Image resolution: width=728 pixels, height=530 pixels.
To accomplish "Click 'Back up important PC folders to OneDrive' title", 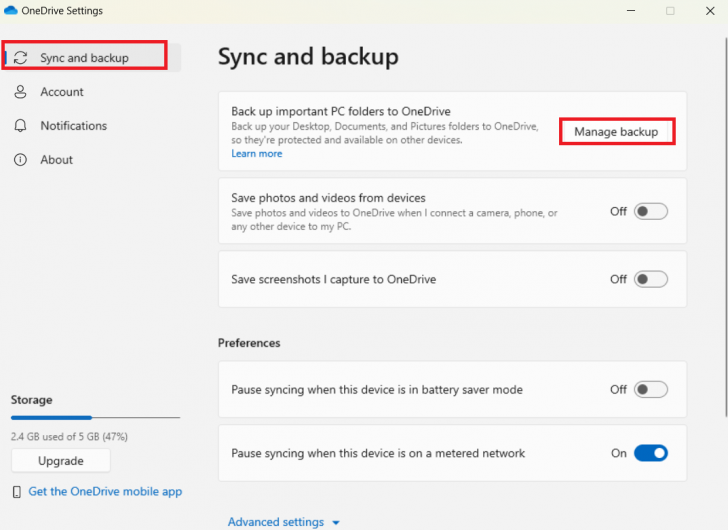I will [341, 111].
